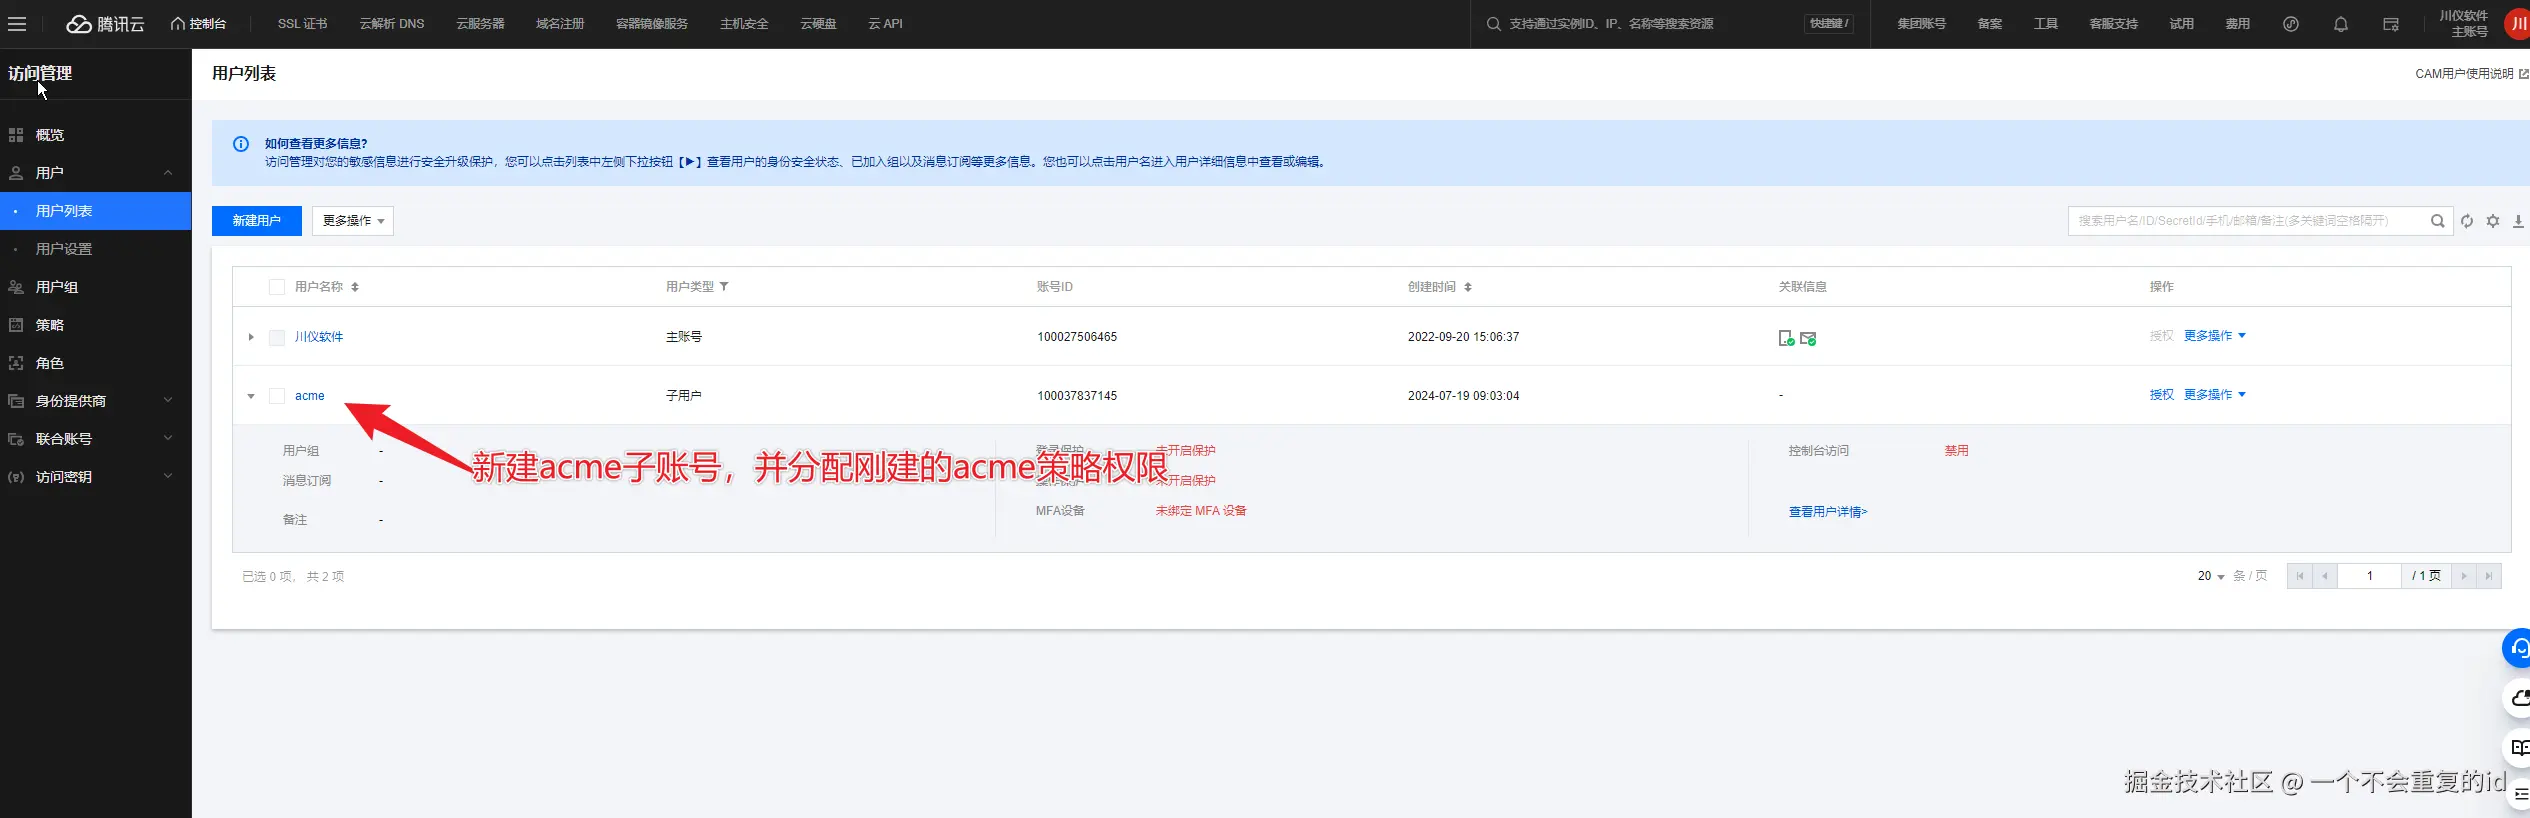Collapse the acme row details
This screenshot has height=818, width=2530.
tap(251, 396)
